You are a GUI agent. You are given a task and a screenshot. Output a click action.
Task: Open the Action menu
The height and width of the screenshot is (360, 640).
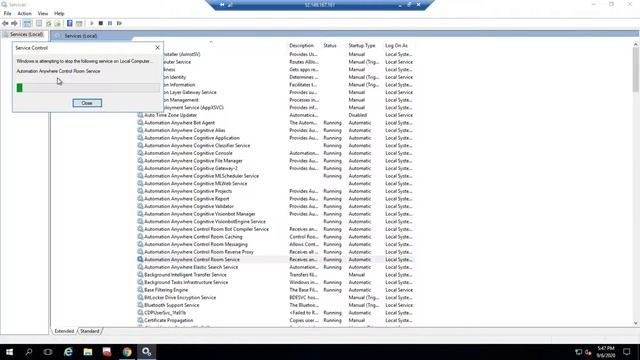coord(24,13)
